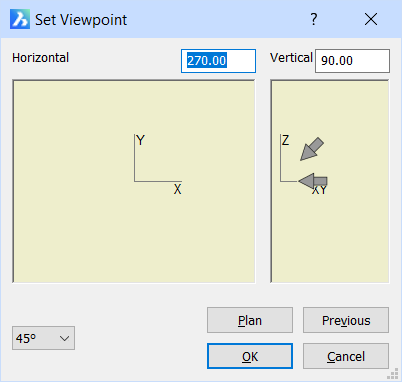Confirm with the OK button
This screenshot has width=402, height=382.
pos(250,356)
